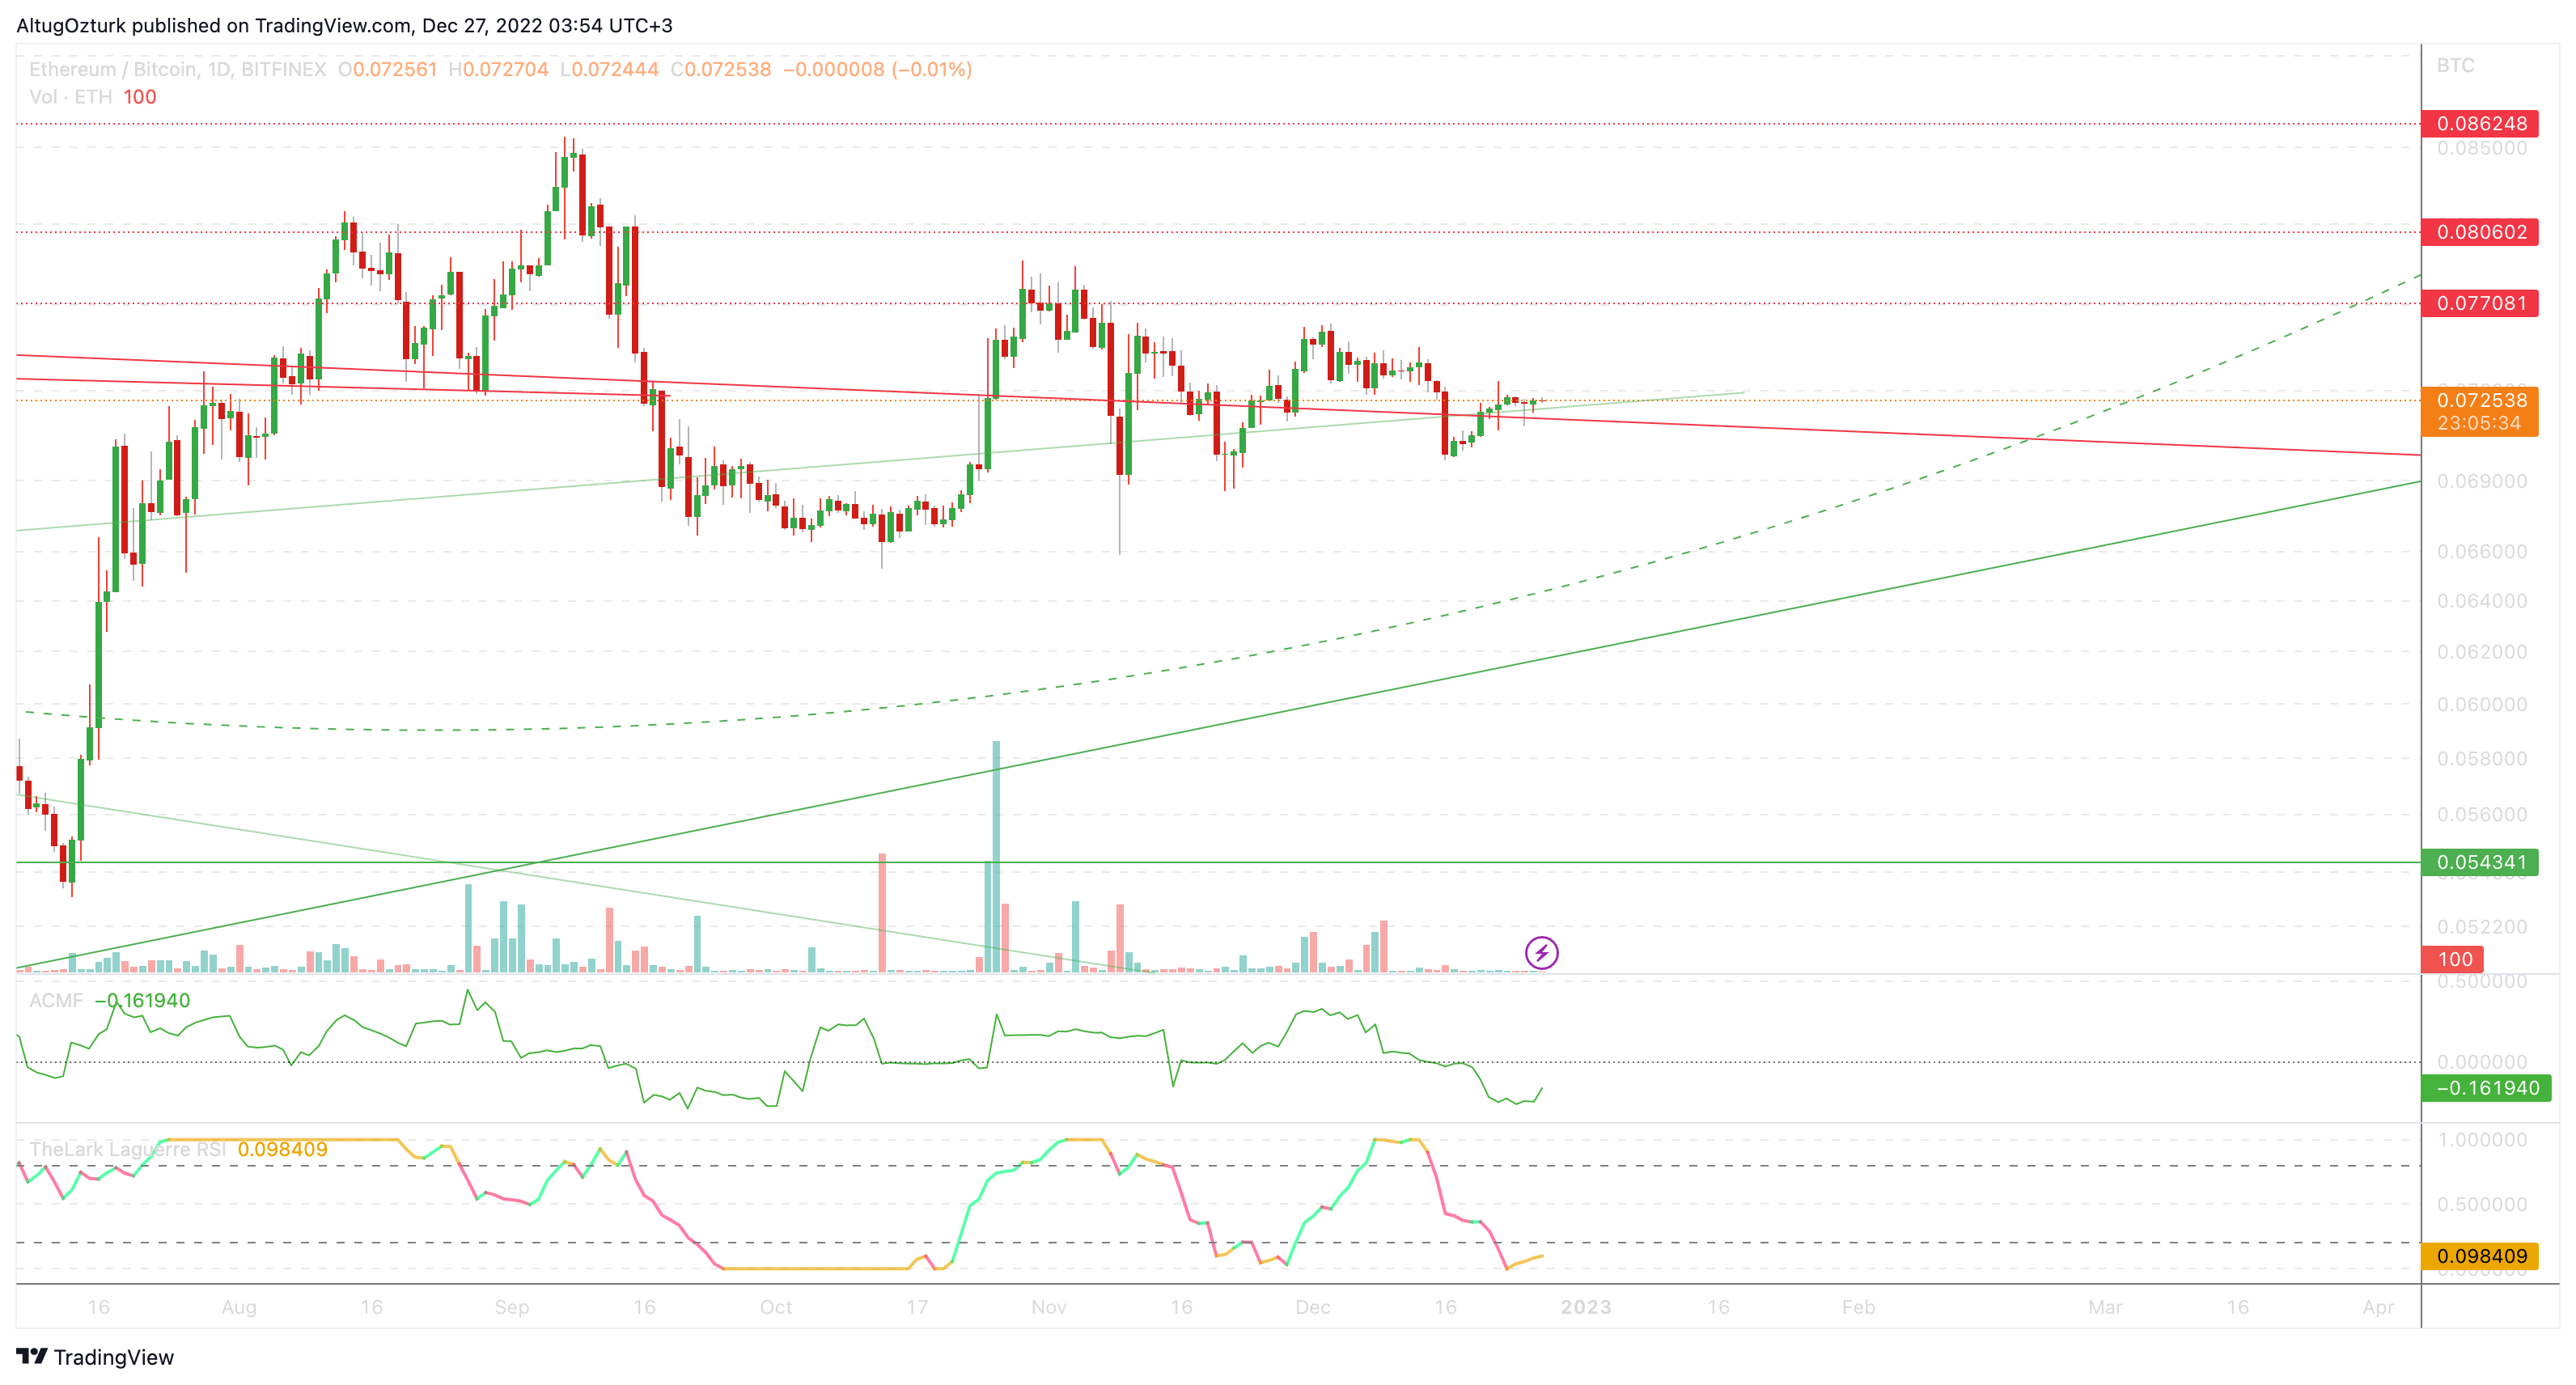
Task: Click TheLark Laguerre RSI legend name
Action: click(128, 1149)
